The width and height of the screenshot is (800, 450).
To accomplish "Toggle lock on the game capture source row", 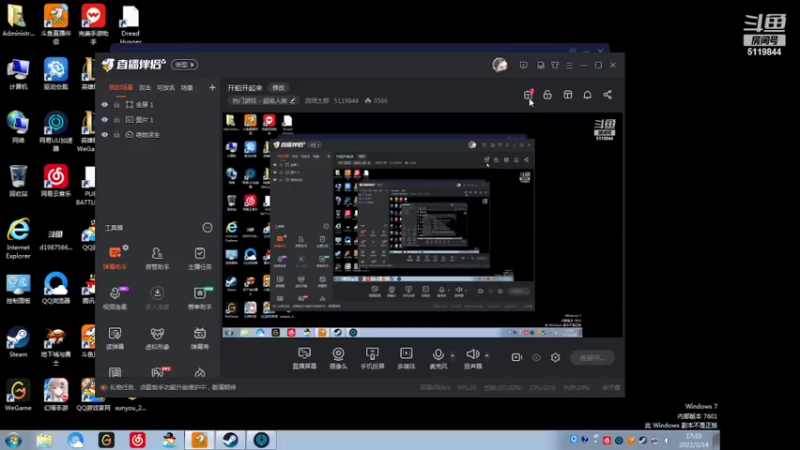I will (x=117, y=135).
